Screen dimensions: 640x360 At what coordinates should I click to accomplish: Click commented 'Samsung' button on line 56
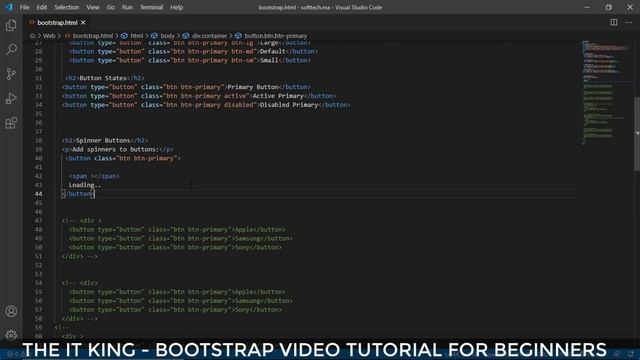(x=180, y=301)
